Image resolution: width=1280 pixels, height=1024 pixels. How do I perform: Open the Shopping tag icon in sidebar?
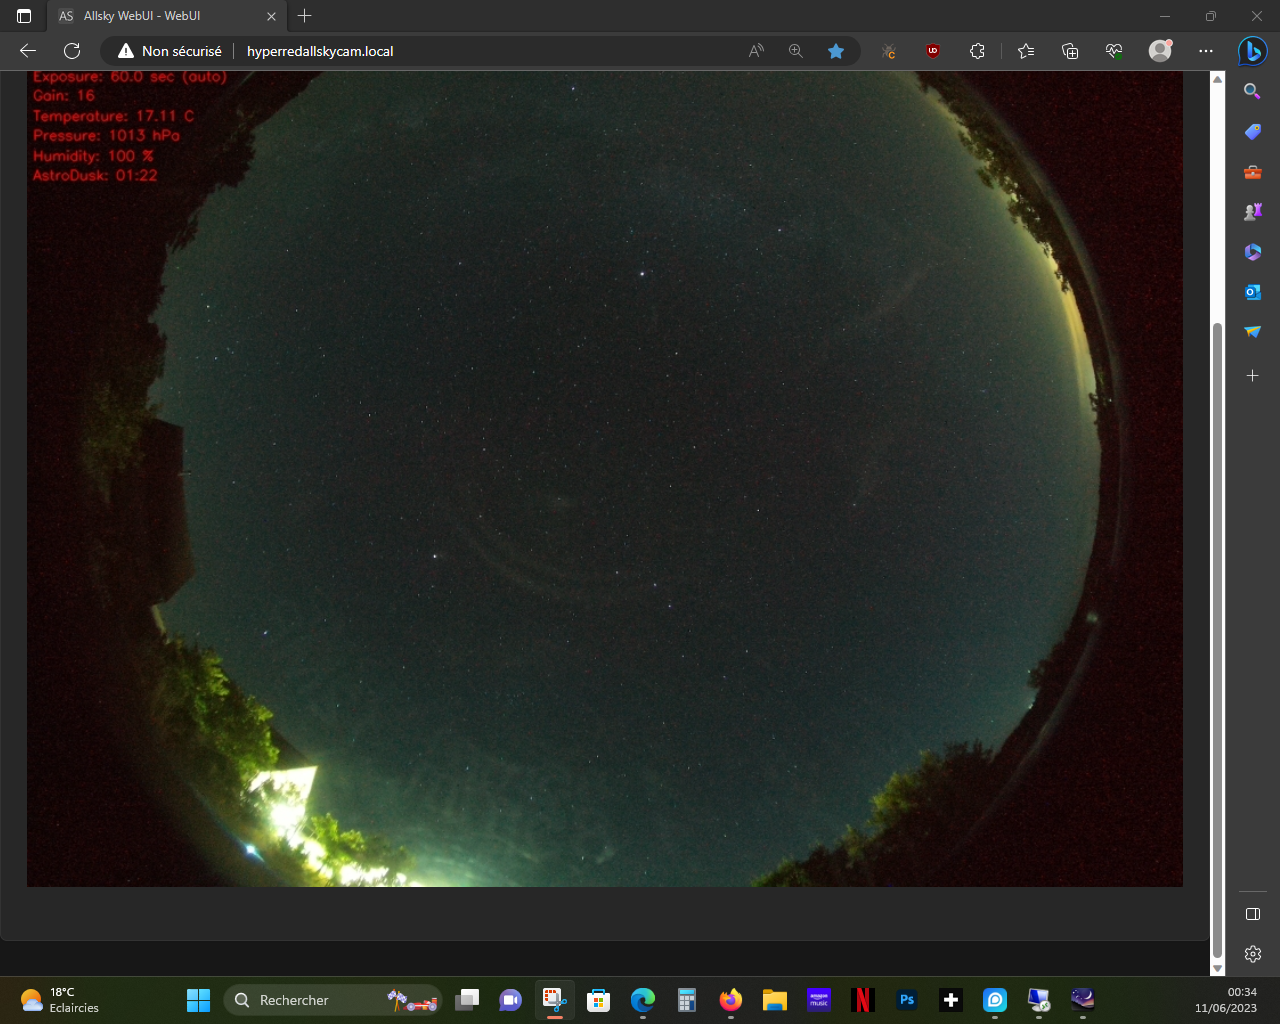click(1252, 132)
